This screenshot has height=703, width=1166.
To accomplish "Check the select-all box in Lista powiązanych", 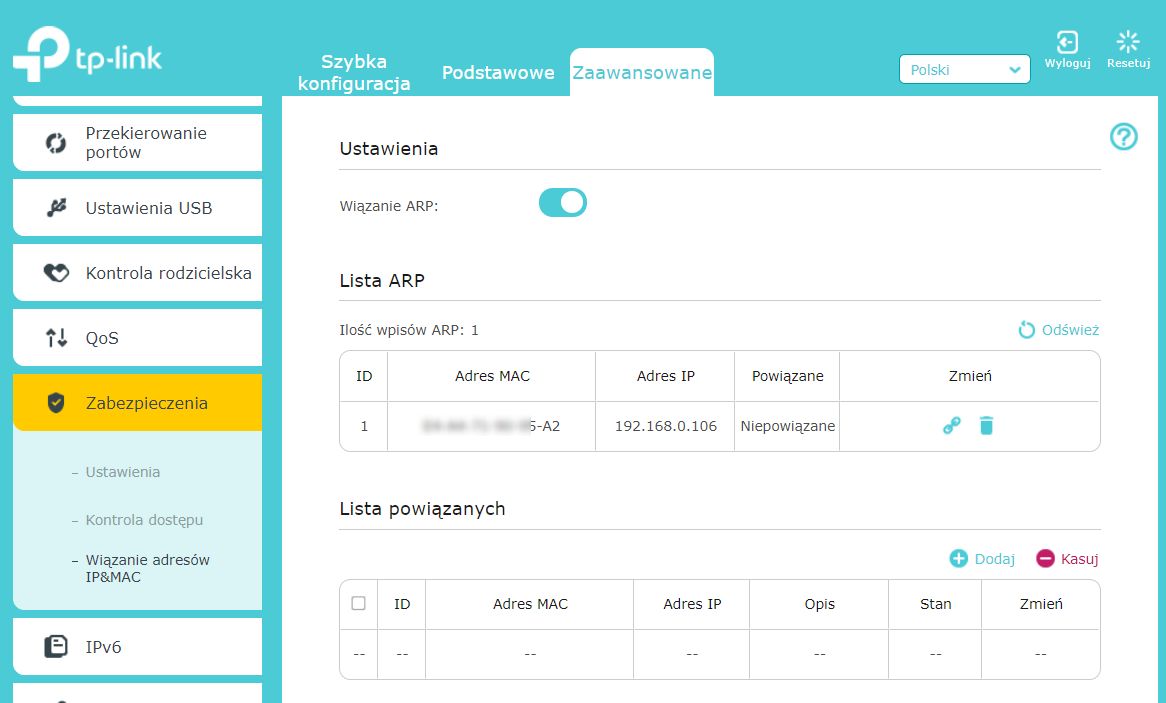I will 358,603.
